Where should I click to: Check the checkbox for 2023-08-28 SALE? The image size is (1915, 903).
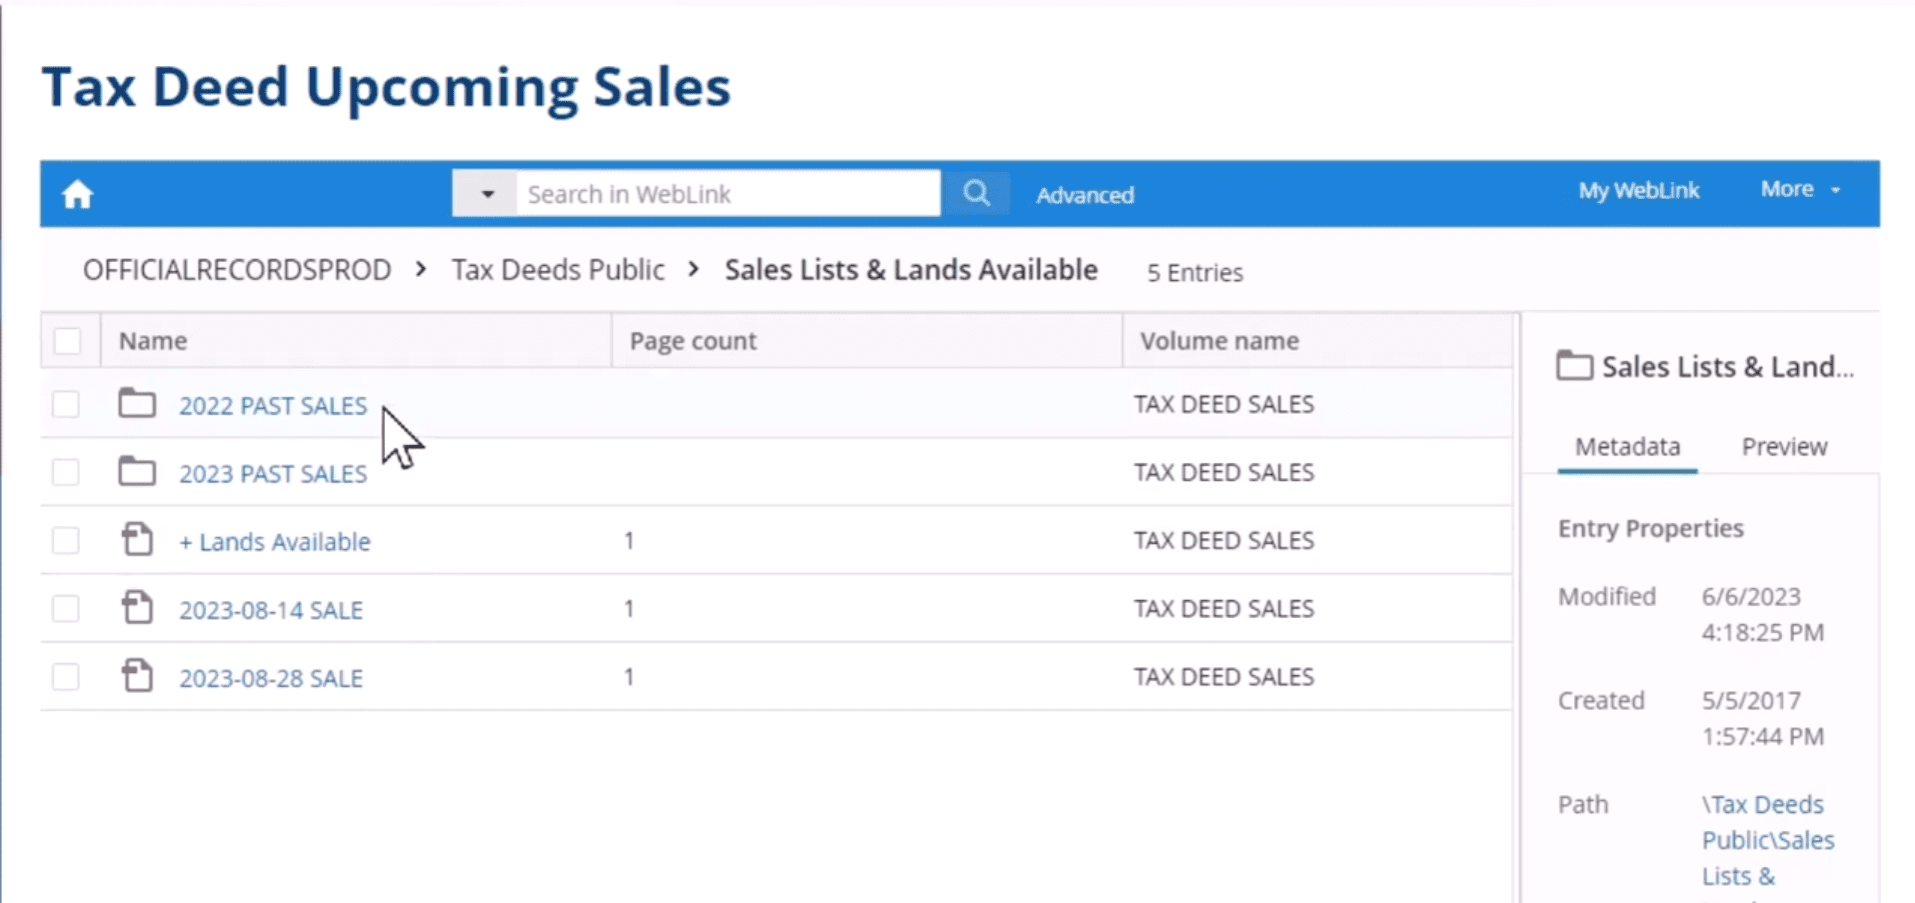(65, 676)
